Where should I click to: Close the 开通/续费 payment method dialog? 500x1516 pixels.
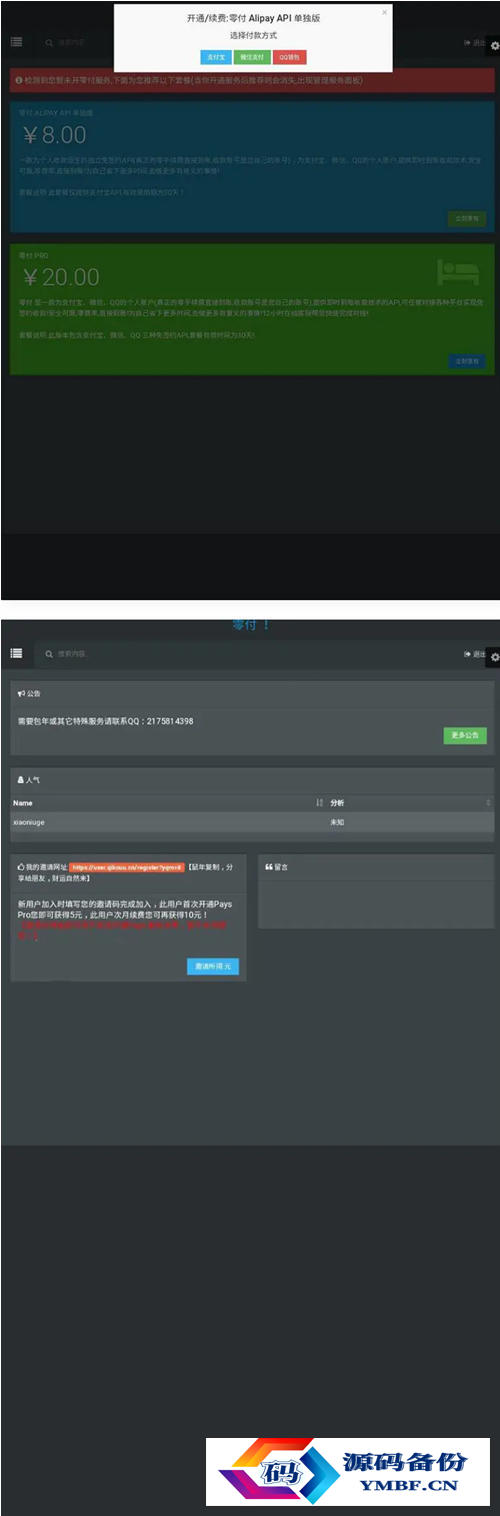384,12
